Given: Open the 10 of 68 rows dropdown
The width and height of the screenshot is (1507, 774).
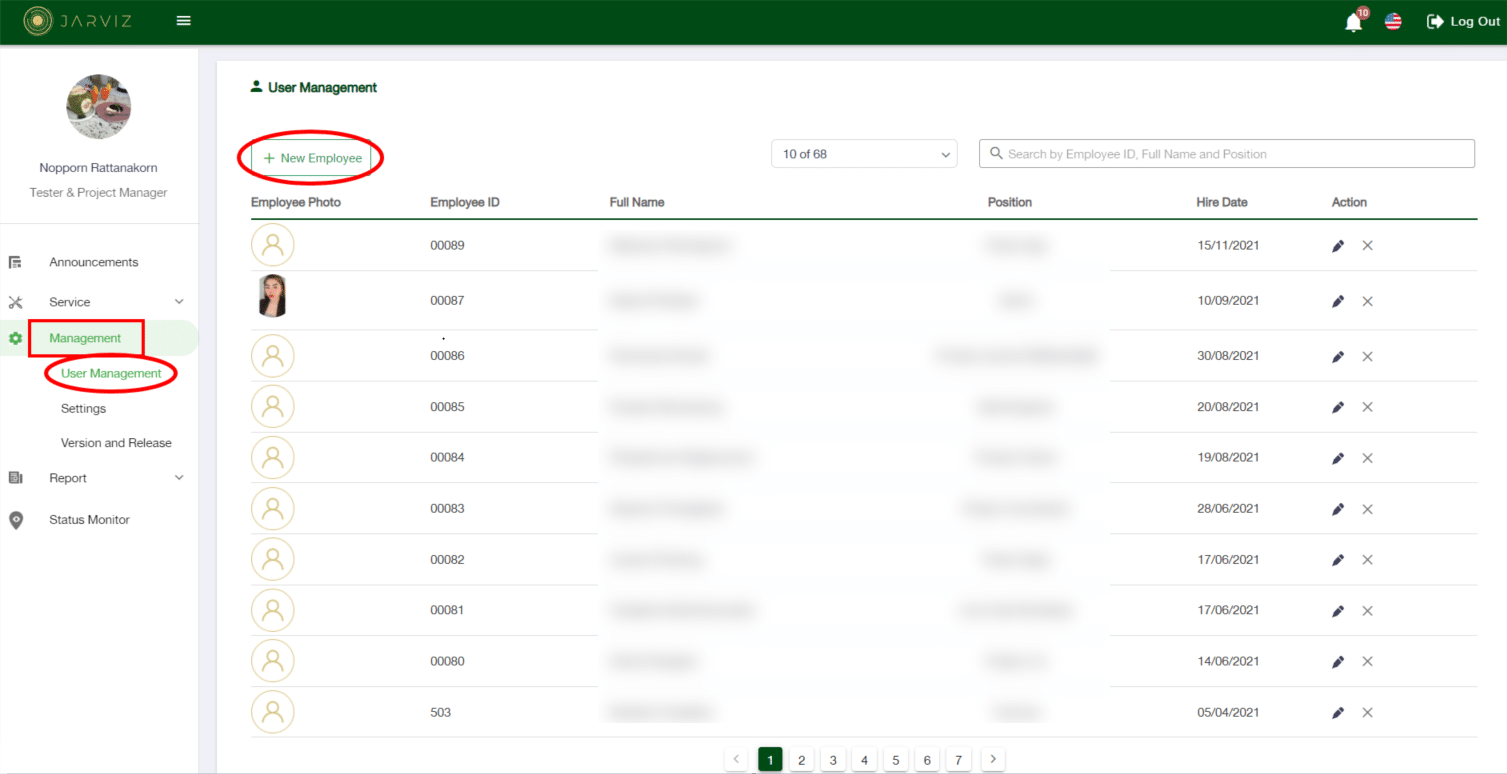Looking at the screenshot, I should pos(864,154).
